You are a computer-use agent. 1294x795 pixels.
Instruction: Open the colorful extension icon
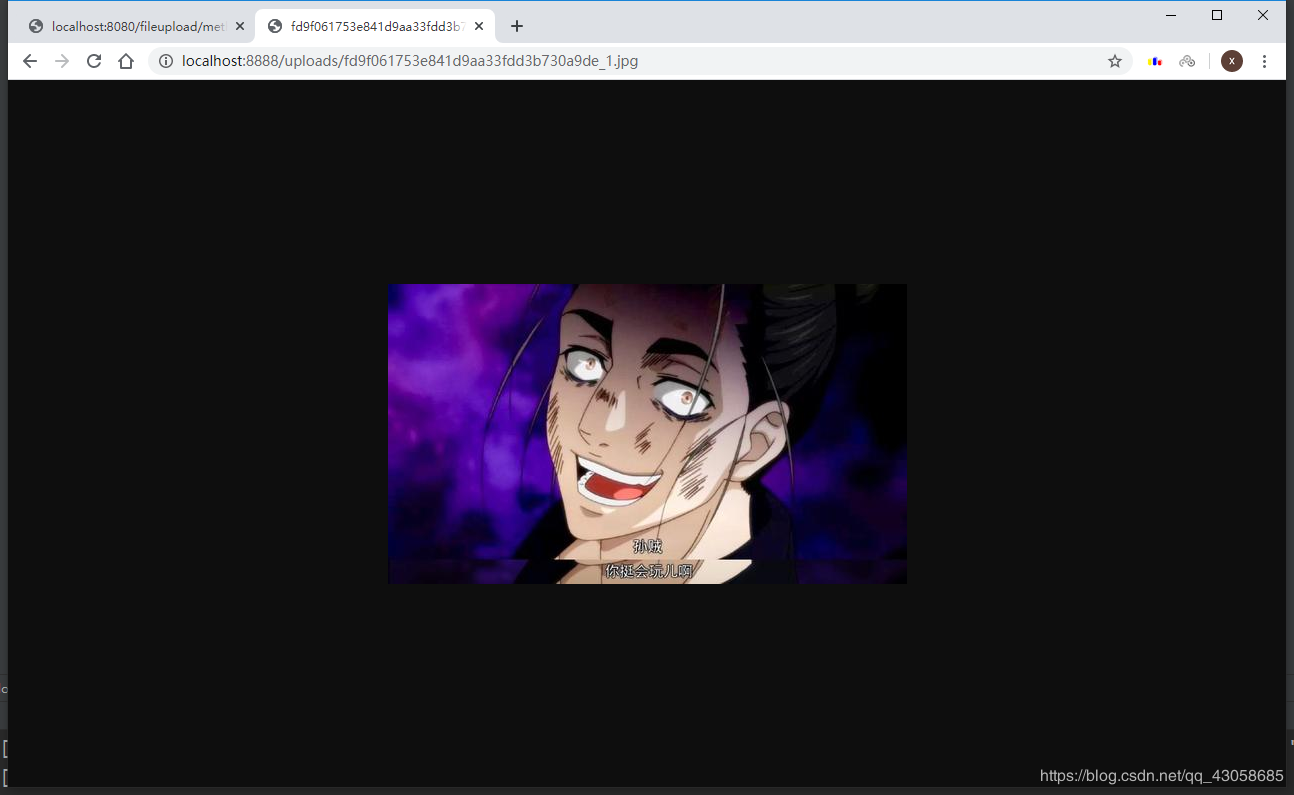click(1156, 61)
